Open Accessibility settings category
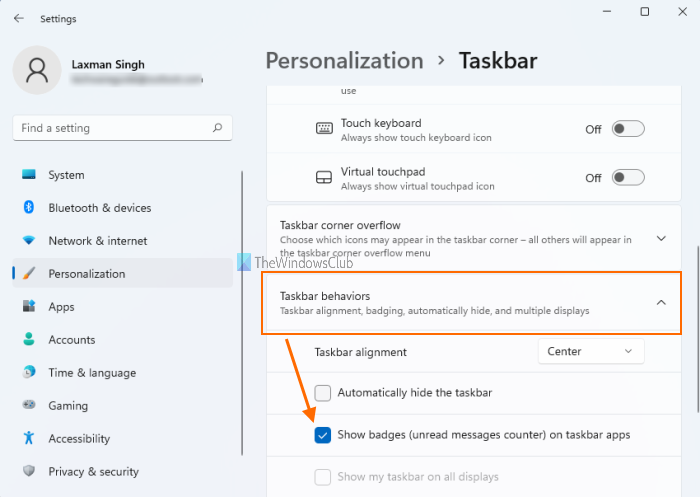The image size is (700, 497). pyautogui.click(x=122, y=439)
